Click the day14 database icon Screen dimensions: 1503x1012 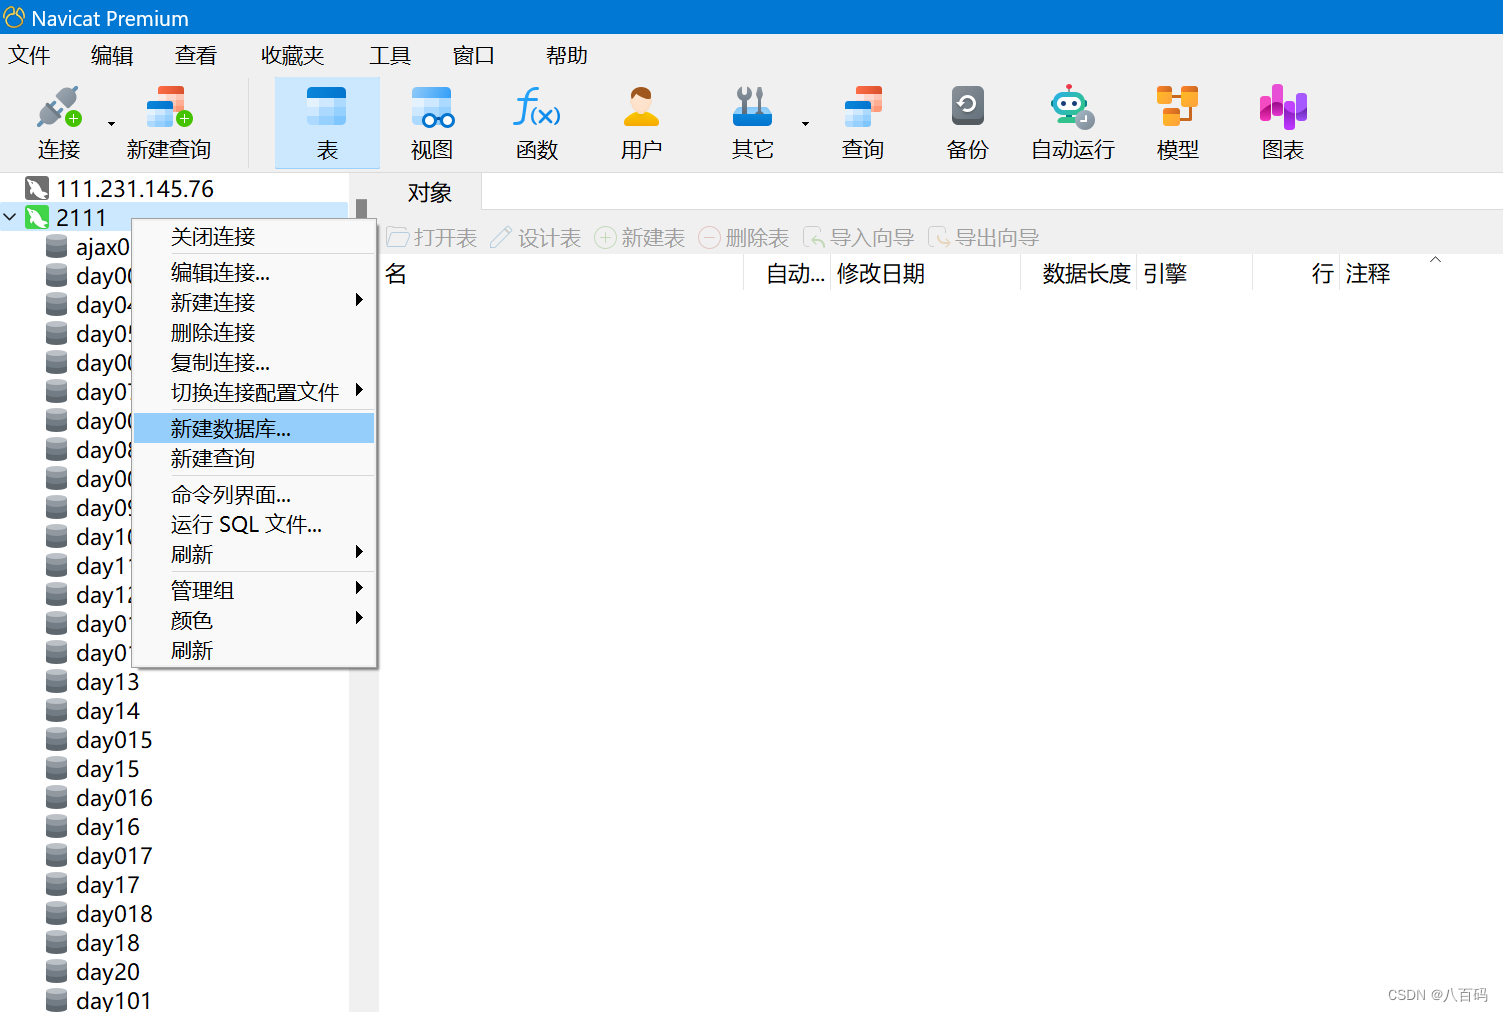tap(57, 711)
